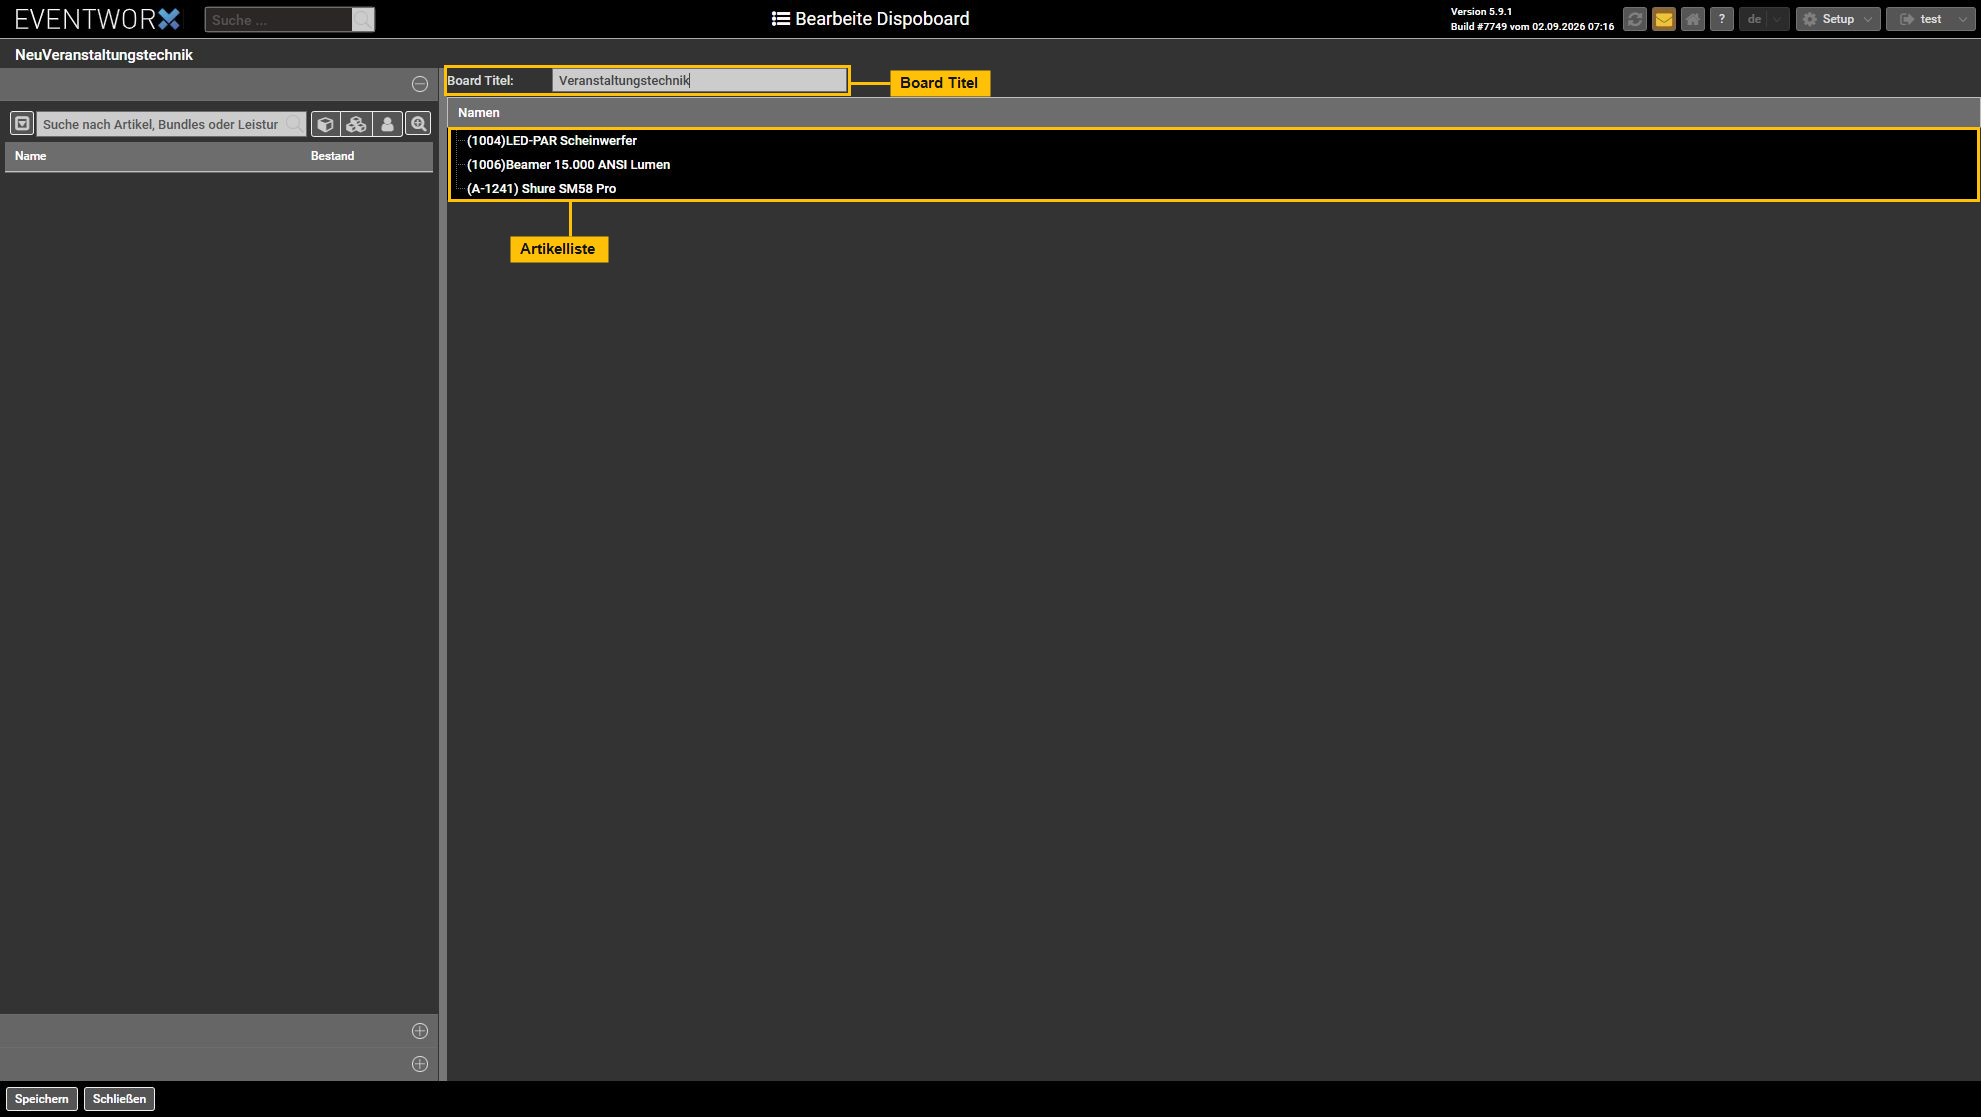Click magnifier inside the article search field
Screen dimensions: 1981x1117
click(295, 124)
